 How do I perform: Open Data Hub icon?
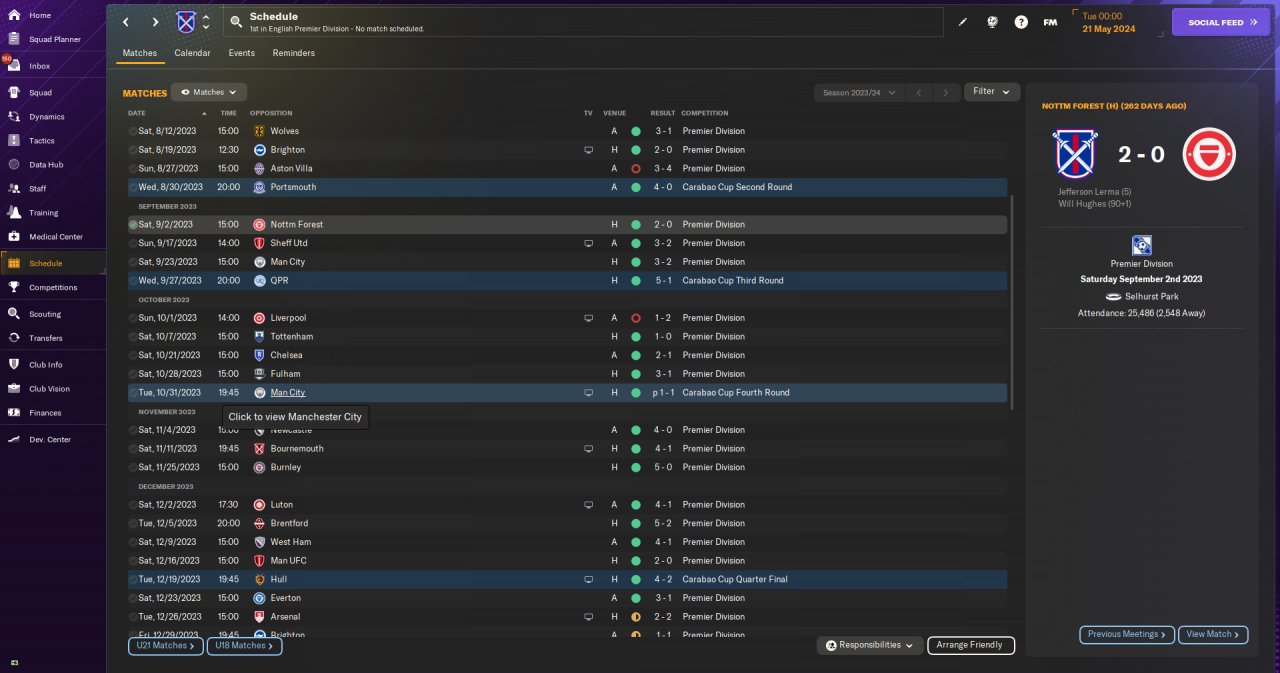(x=14, y=164)
